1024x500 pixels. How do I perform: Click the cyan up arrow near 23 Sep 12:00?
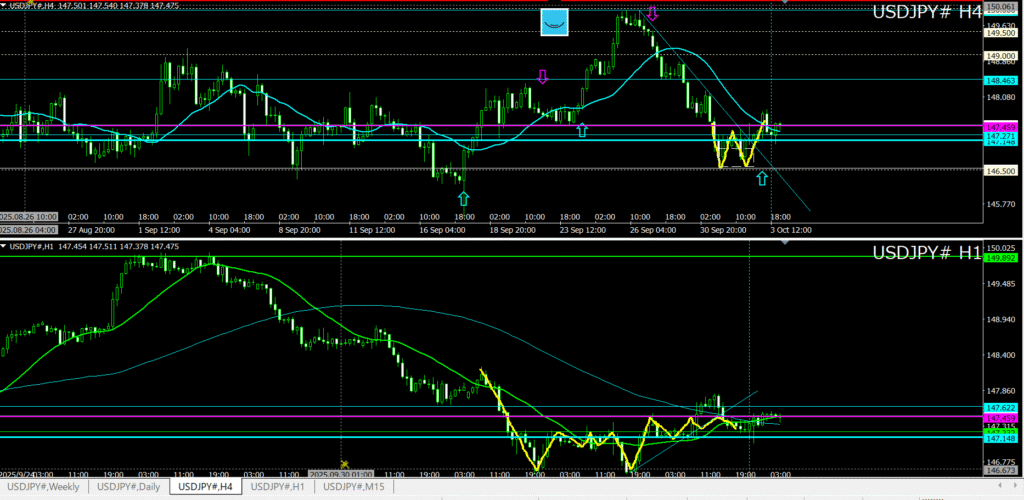pyautogui.click(x=582, y=130)
